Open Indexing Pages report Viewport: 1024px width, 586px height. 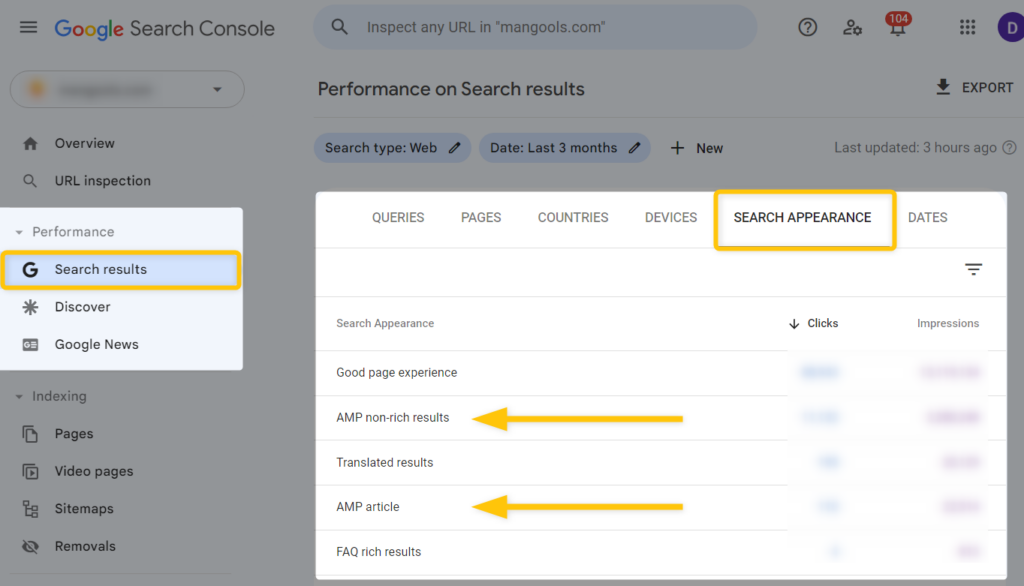click(x=74, y=434)
